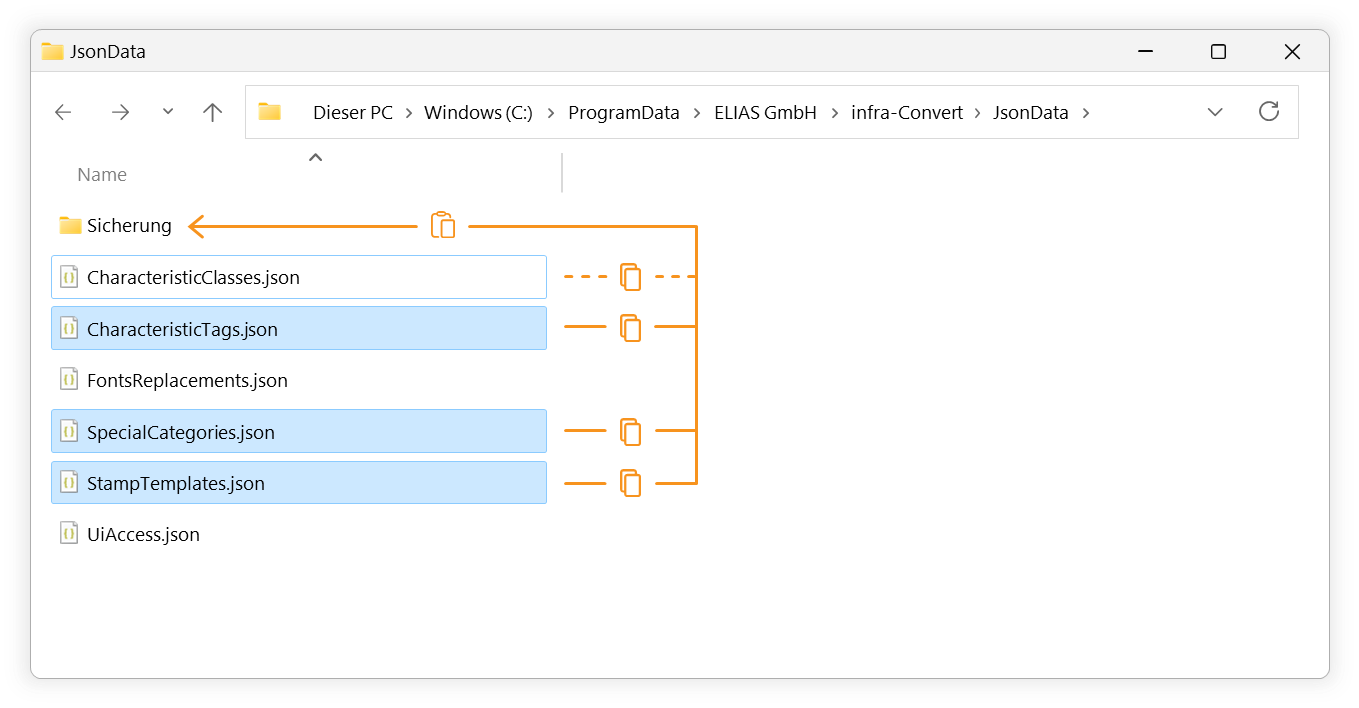Click copy icon beside CharacteristicTags.json

(x=630, y=328)
